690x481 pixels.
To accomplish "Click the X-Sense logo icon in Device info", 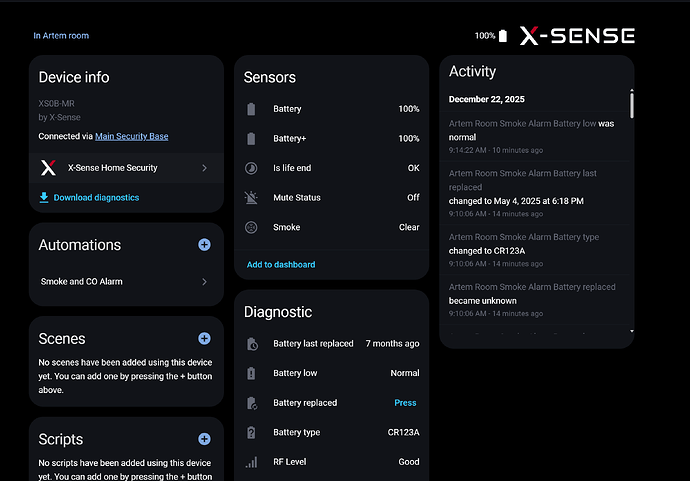I will point(47,168).
